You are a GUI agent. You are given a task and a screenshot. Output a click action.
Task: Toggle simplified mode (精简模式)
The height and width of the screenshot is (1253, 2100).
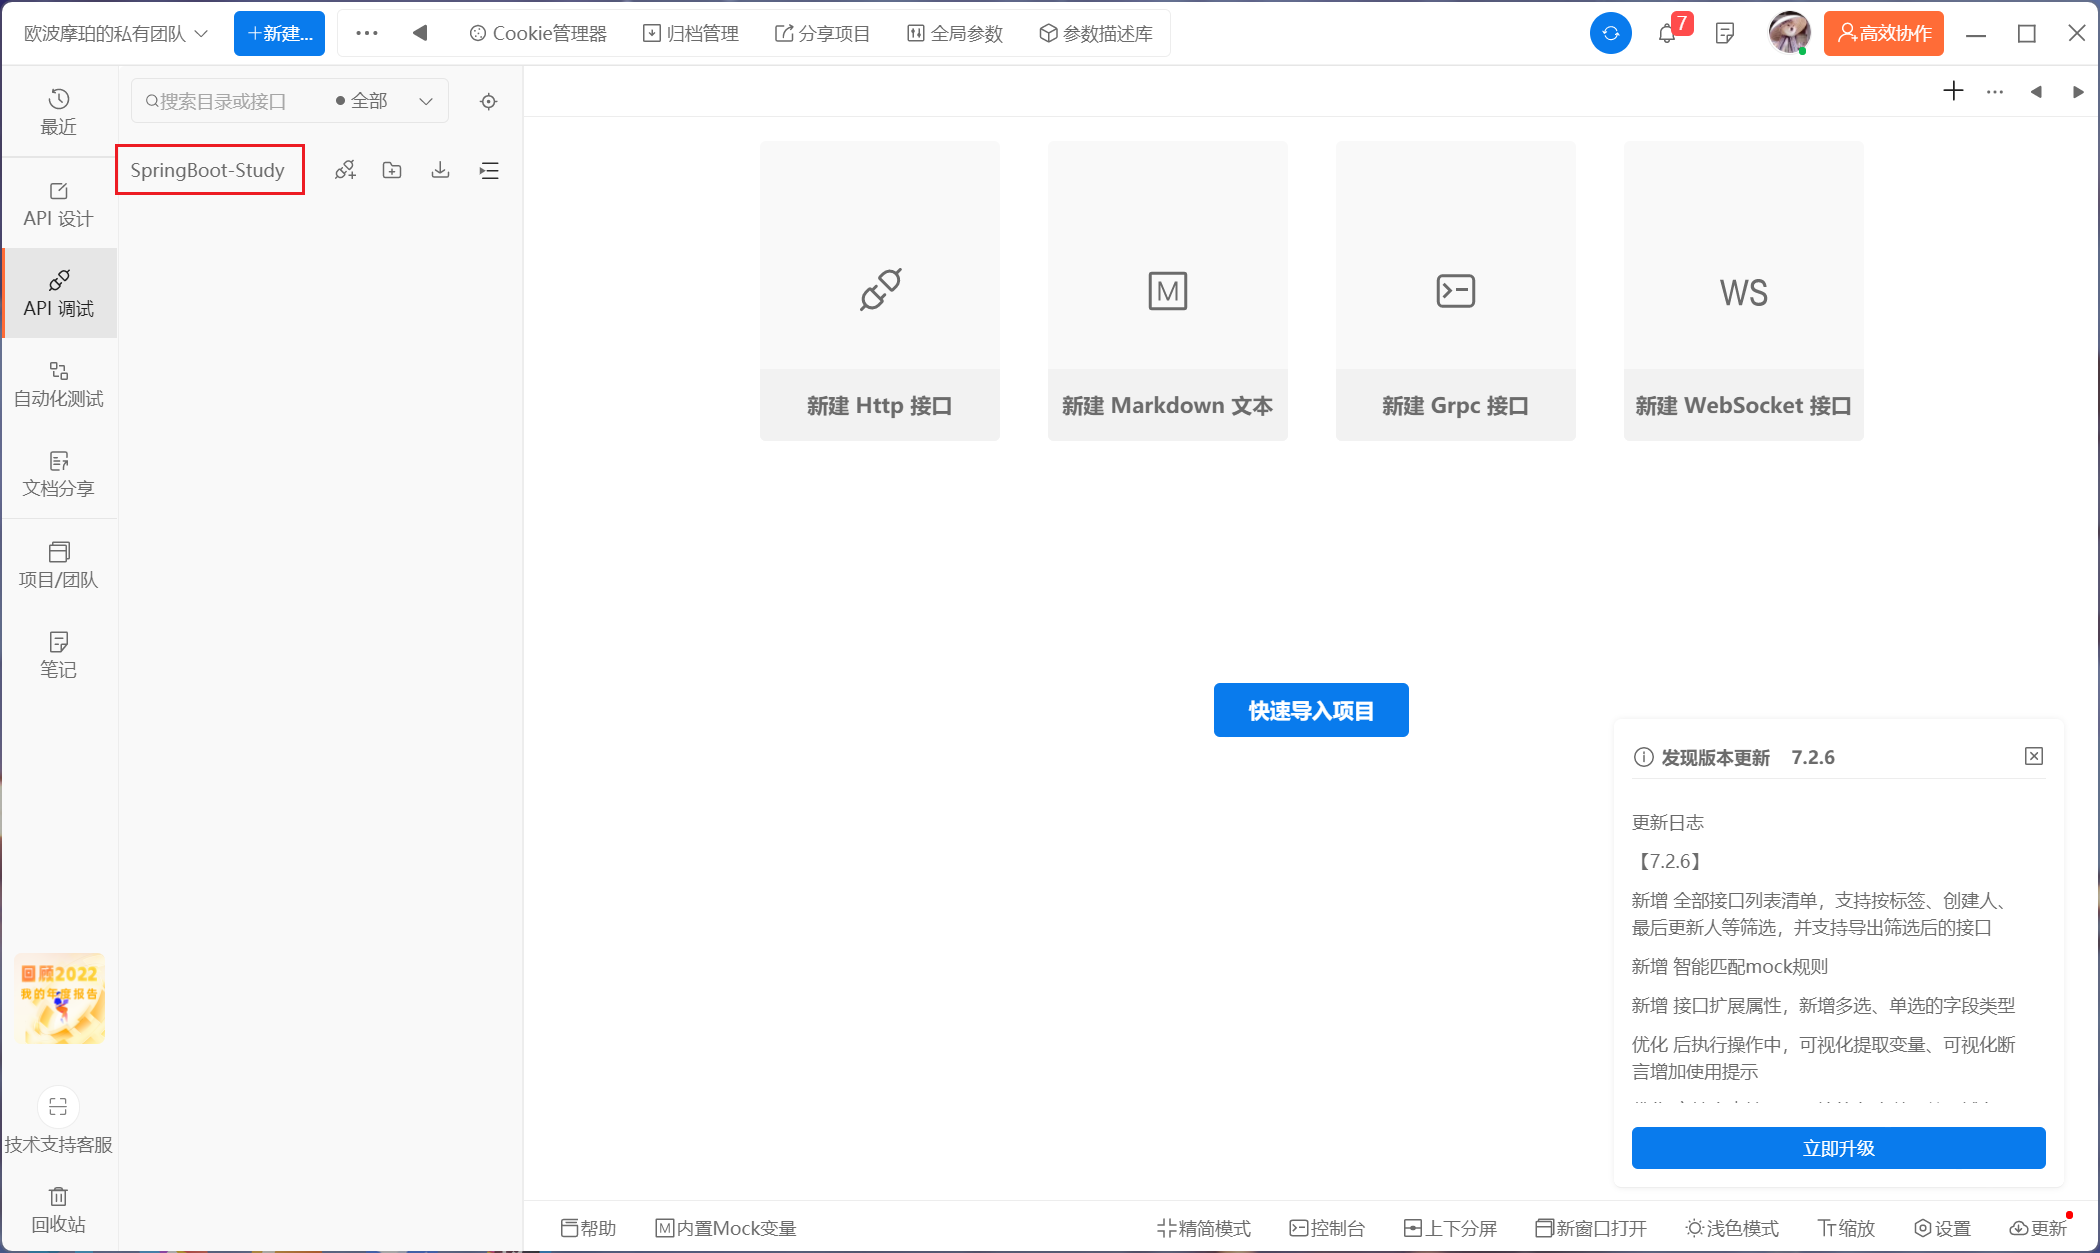pos(1204,1228)
